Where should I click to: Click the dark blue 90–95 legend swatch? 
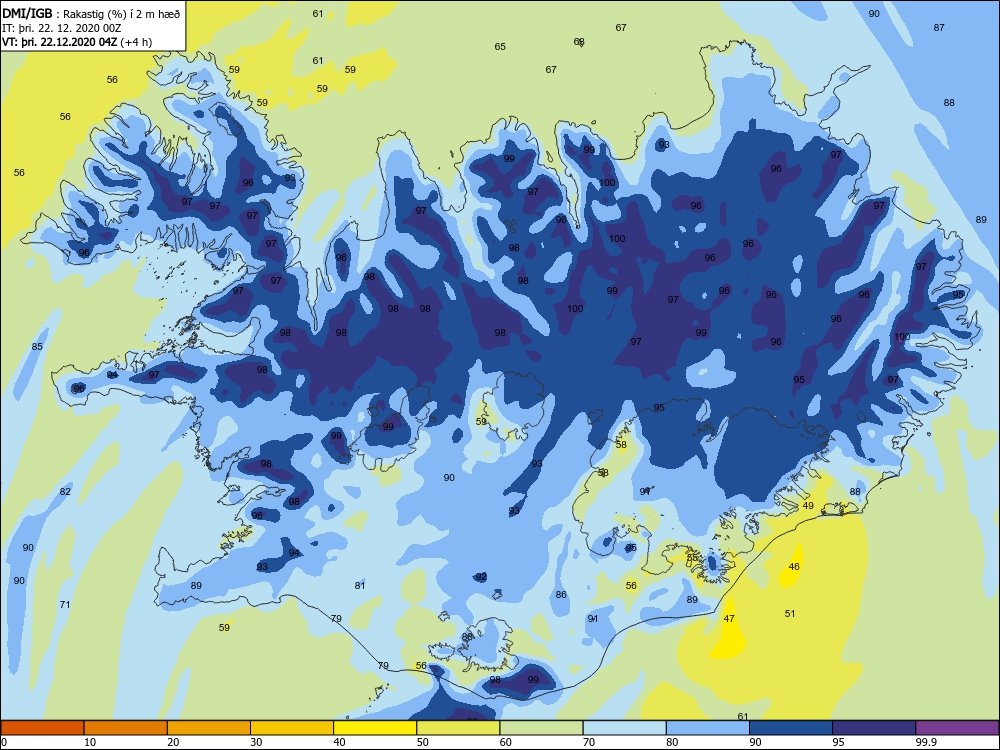coord(791,728)
